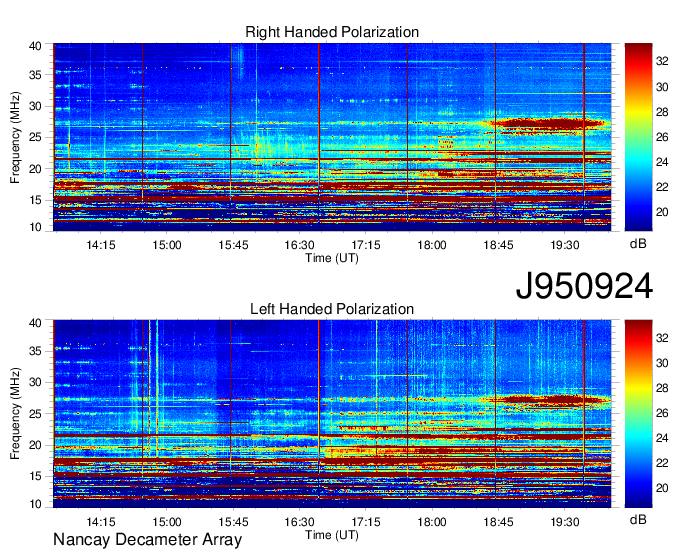Image resolution: width=680 pixels, height=552 pixels.
Task: Click the Left Handed Polarization spectrogram image
Action: 332,414
